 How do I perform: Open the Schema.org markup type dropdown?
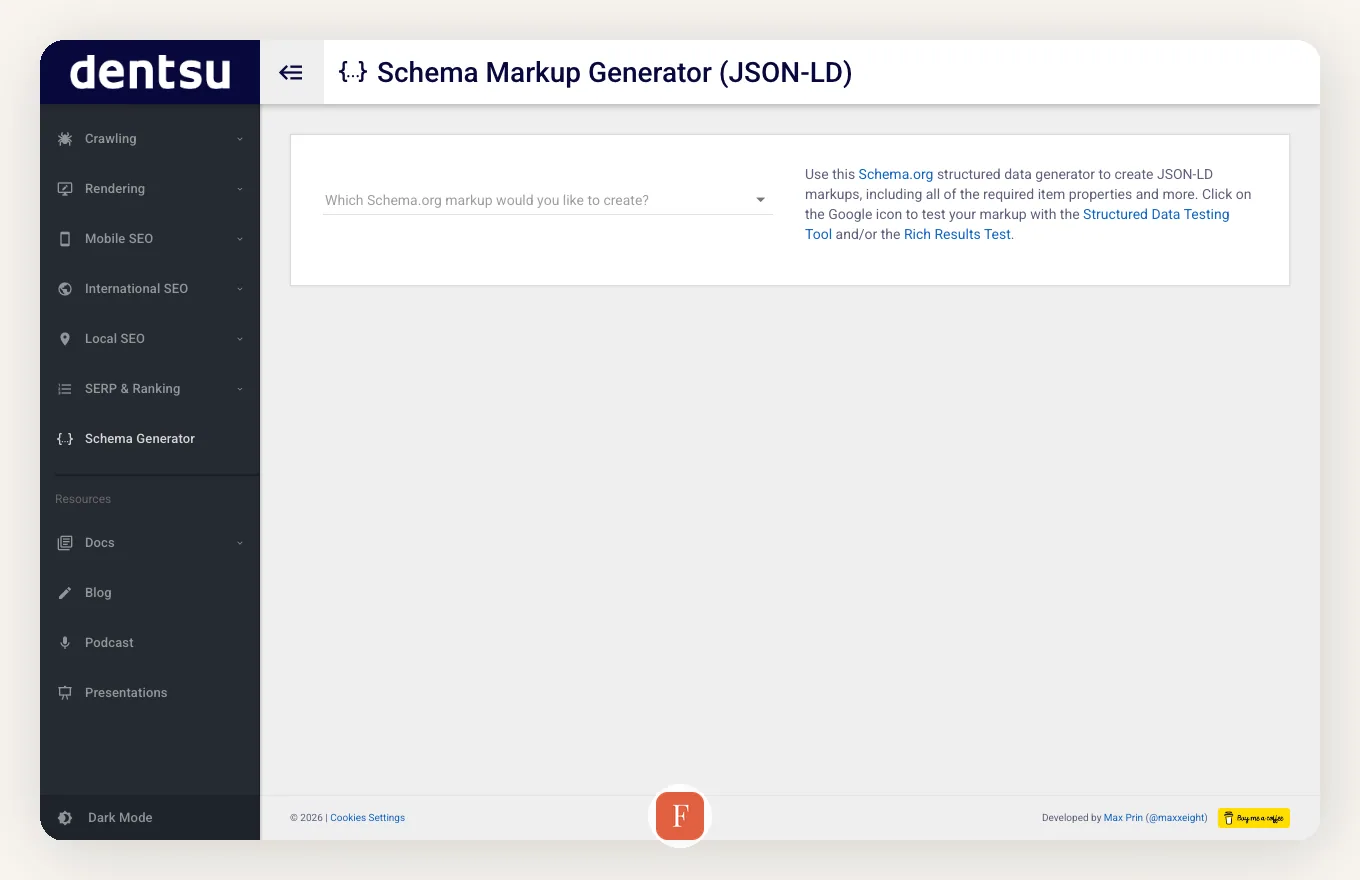tap(547, 200)
